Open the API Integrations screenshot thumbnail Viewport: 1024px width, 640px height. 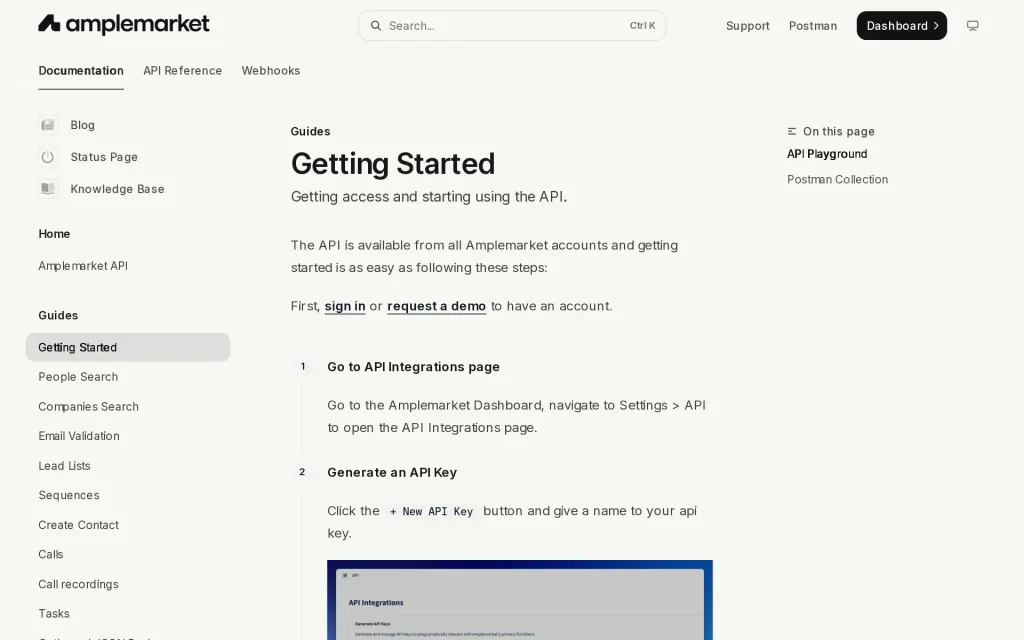tap(520, 600)
